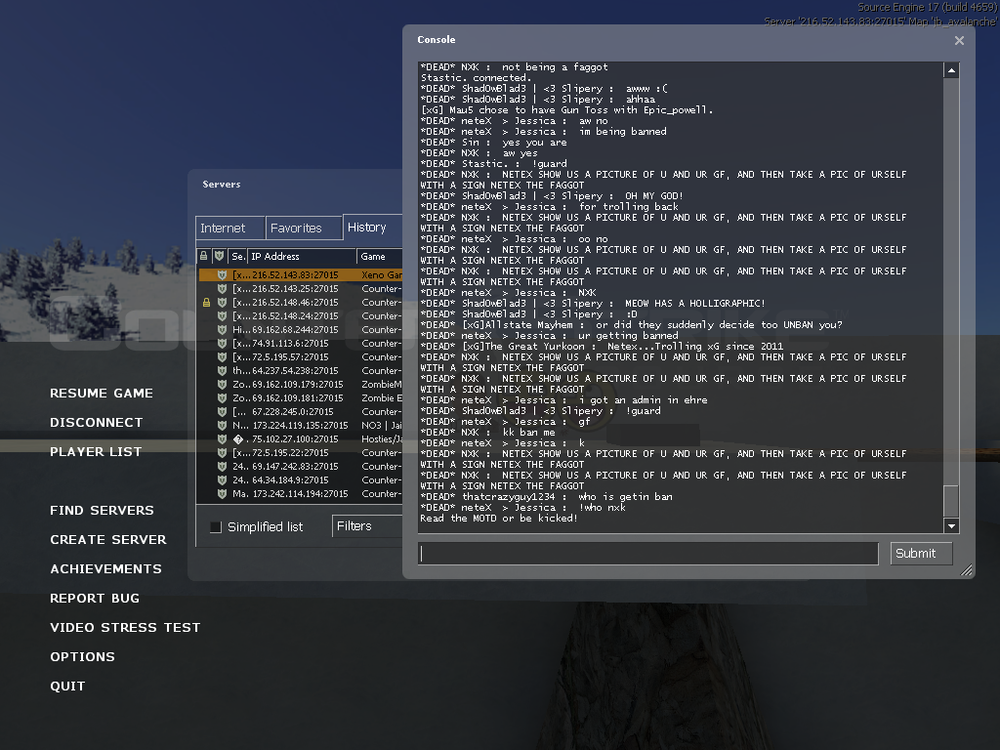Select server 216.52.143.25:27015 row
This screenshot has width=1000, height=750.
[300, 288]
